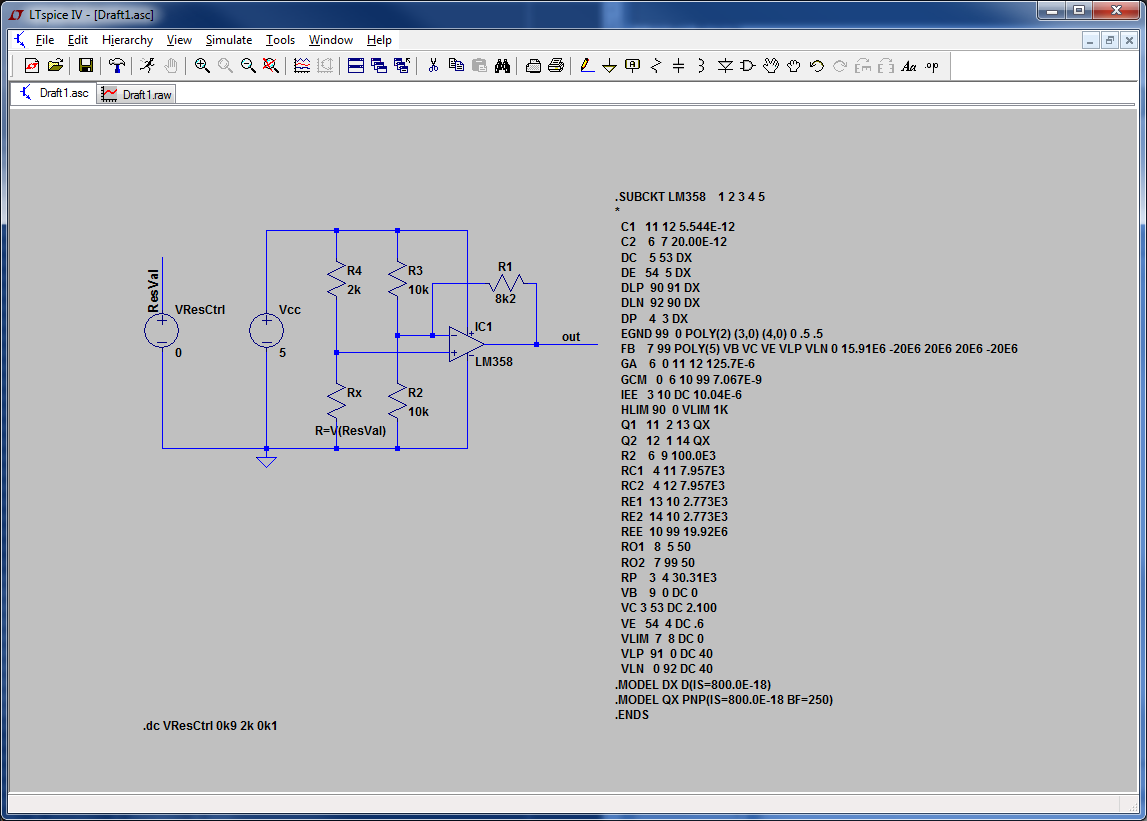Open the Window menu
This screenshot has width=1147, height=821.
331,40
